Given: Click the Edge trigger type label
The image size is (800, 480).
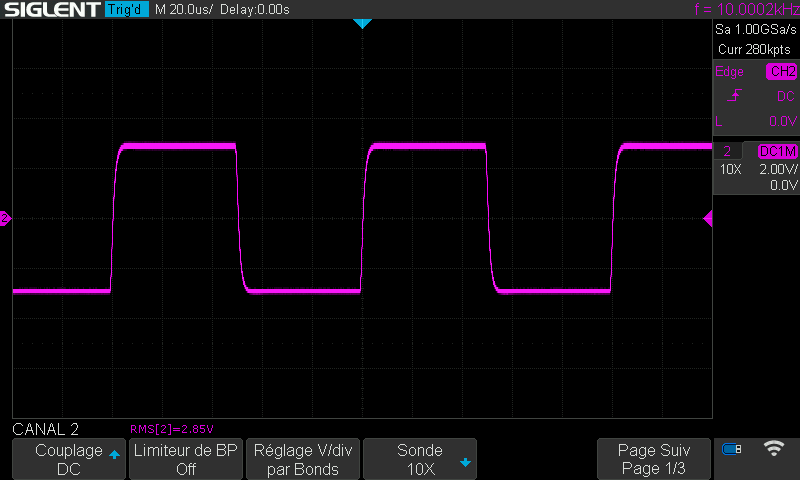Looking at the screenshot, I should pyautogui.click(x=729, y=71).
